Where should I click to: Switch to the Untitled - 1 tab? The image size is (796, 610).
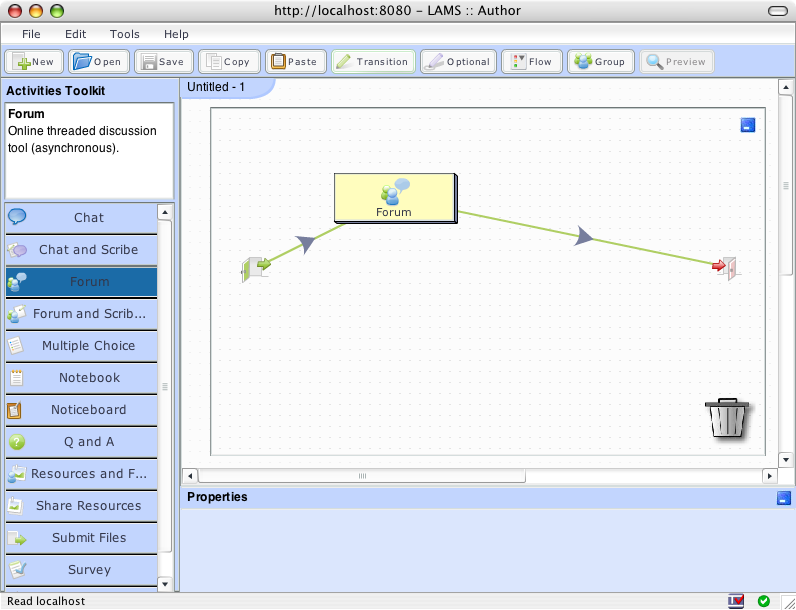[x=216, y=87]
